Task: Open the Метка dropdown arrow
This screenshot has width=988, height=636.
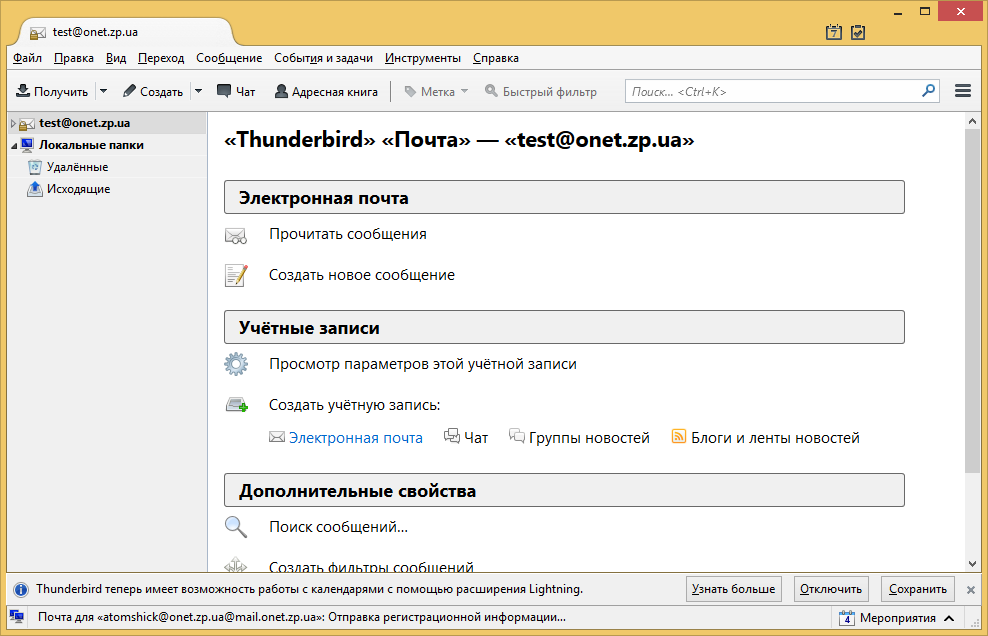Action: 464,91
